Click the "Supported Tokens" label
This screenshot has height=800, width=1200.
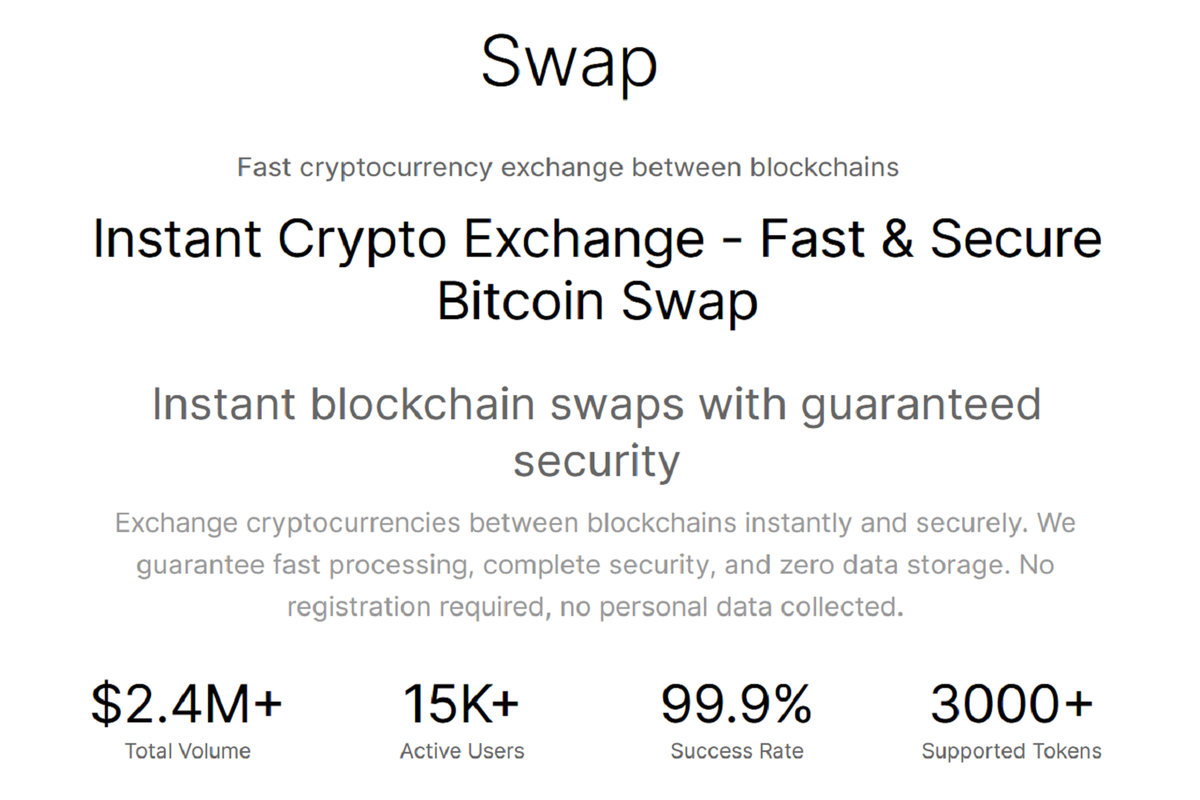1011,751
